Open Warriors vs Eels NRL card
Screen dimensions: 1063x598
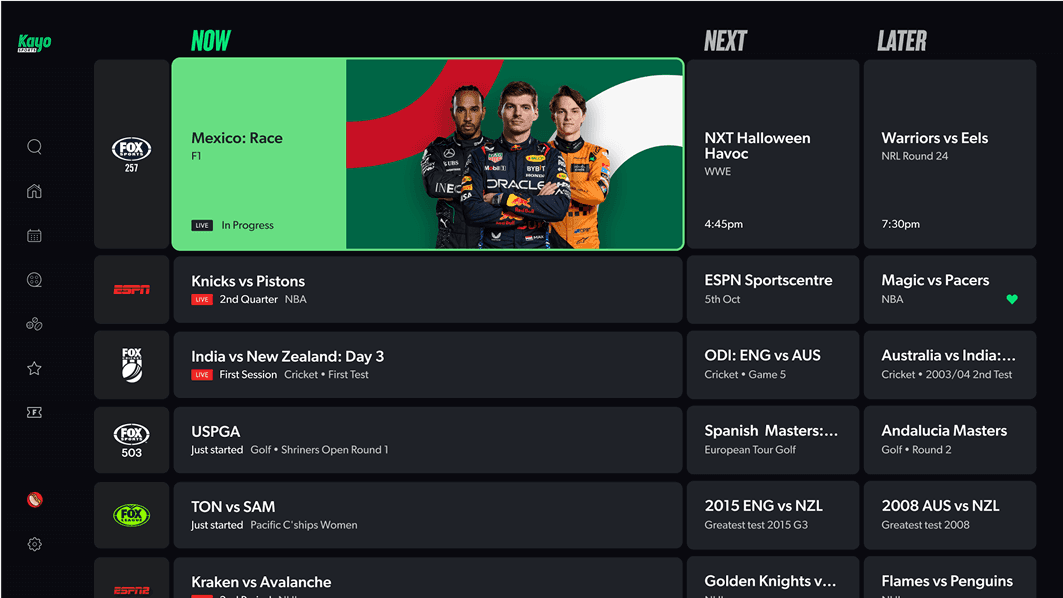[950, 155]
